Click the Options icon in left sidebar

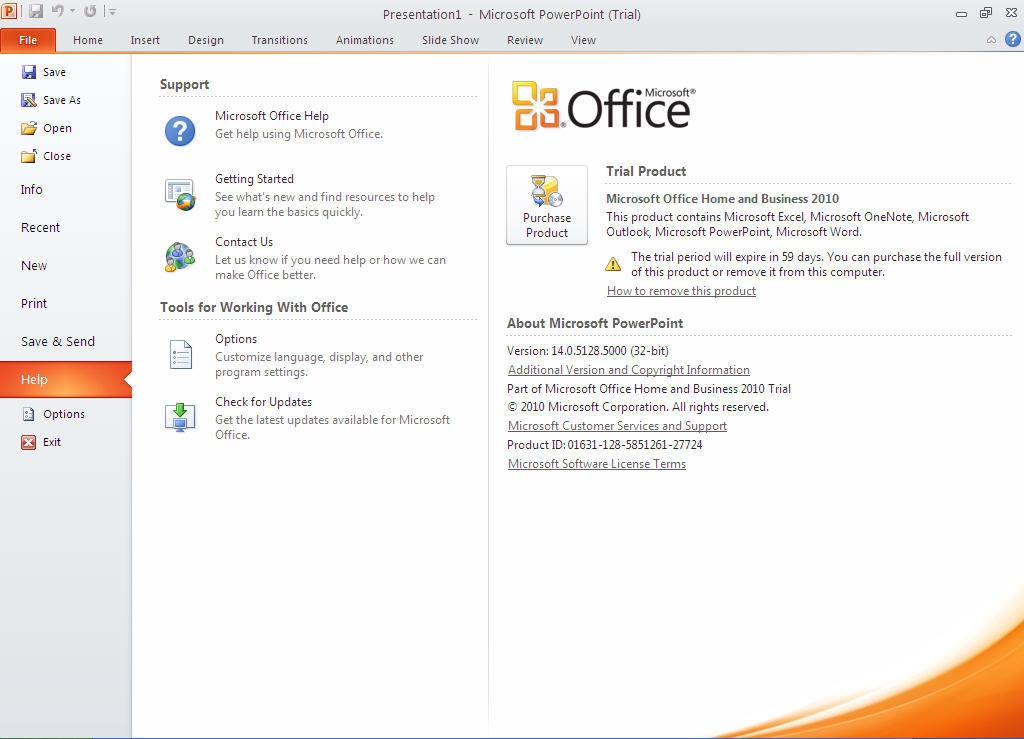[29, 414]
